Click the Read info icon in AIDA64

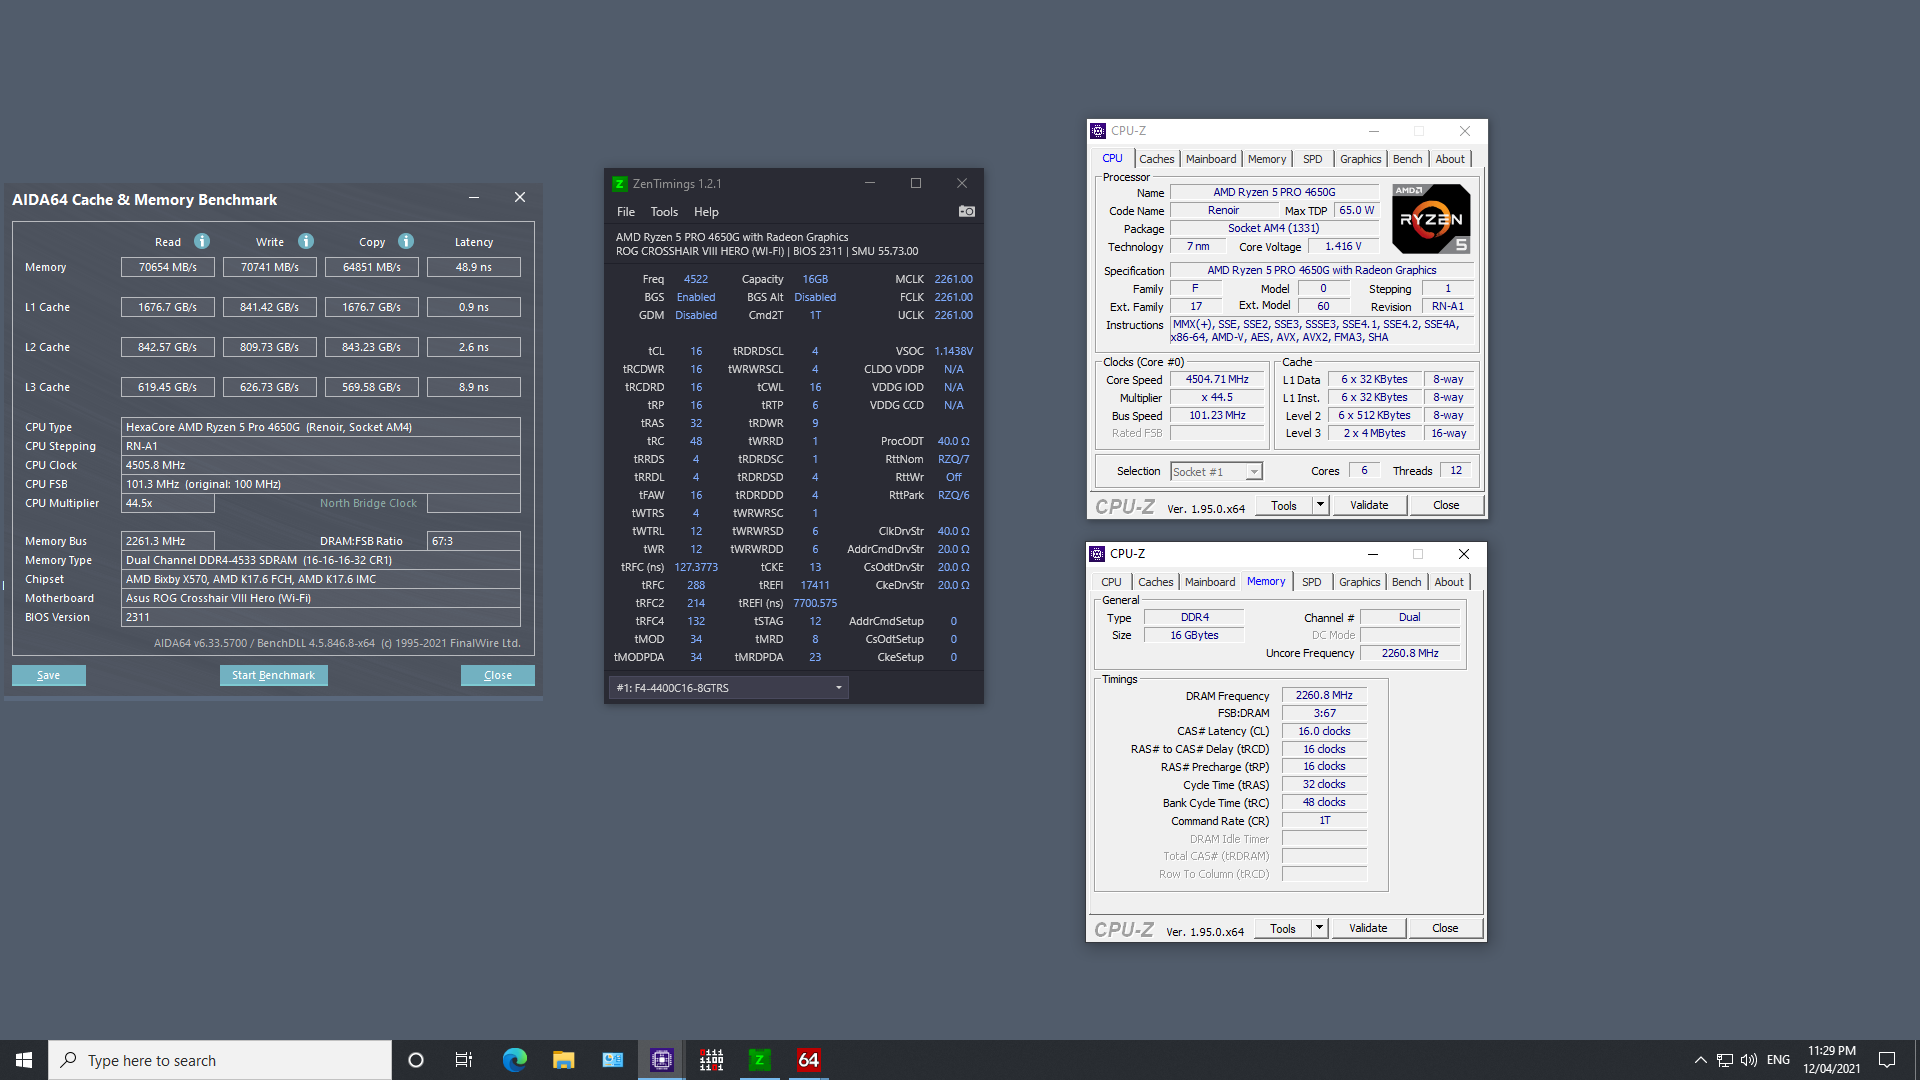coord(202,241)
